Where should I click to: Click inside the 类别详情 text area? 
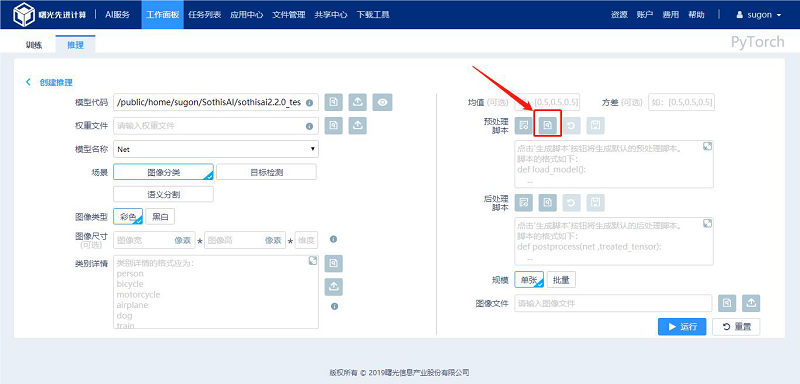coord(216,292)
